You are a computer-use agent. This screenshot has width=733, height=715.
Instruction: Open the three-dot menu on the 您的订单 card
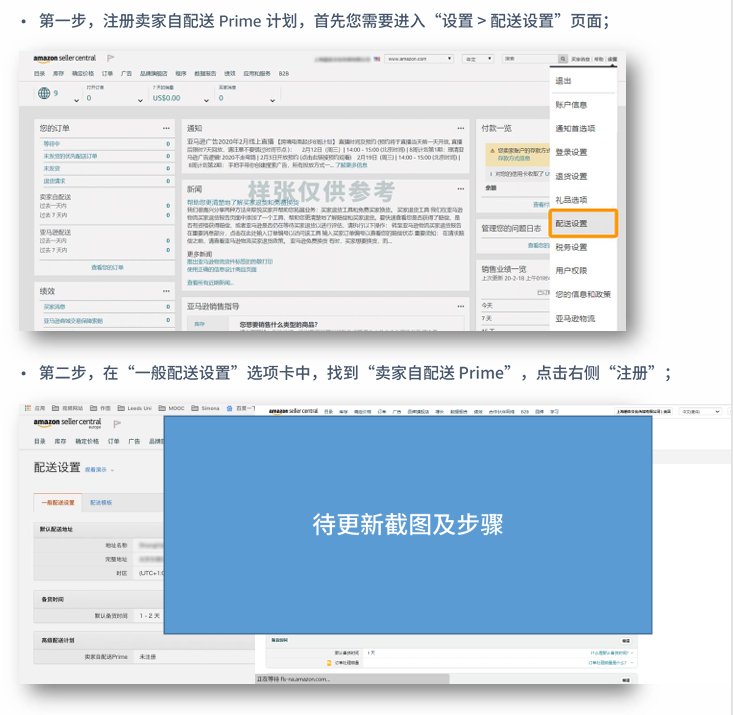point(166,128)
